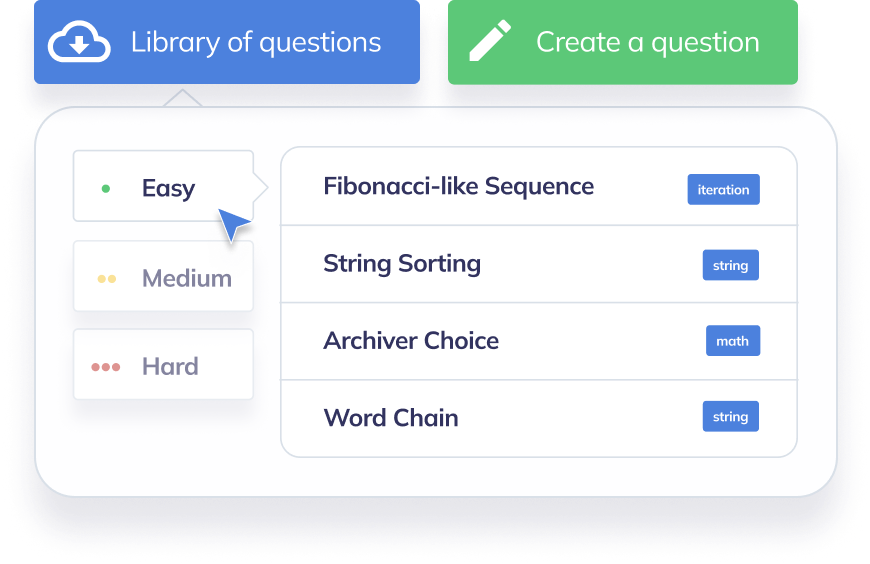Open the Word Chain question
Image resolution: width=870 pixels, height=564 pixels.
pyautogui.click(x=539, y=419)
